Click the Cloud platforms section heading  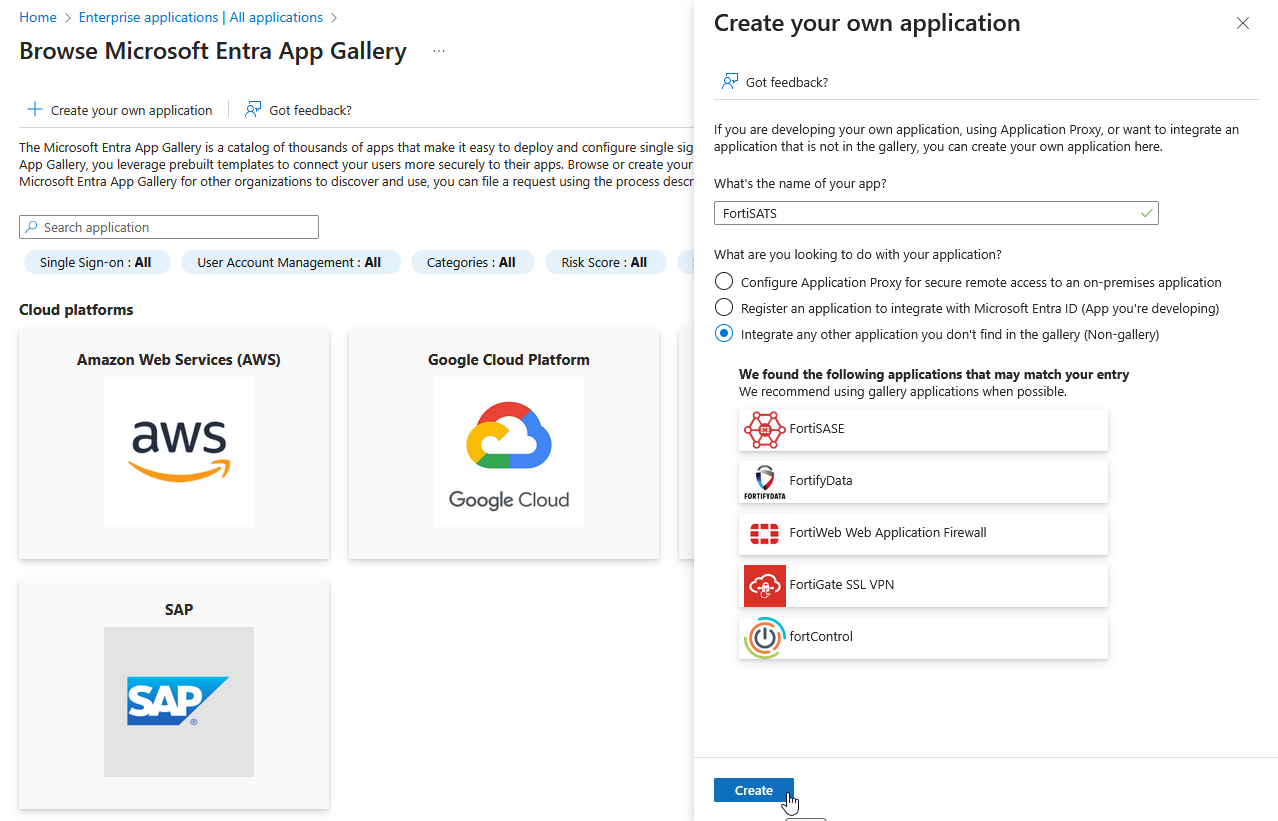[x=76, y=310]
